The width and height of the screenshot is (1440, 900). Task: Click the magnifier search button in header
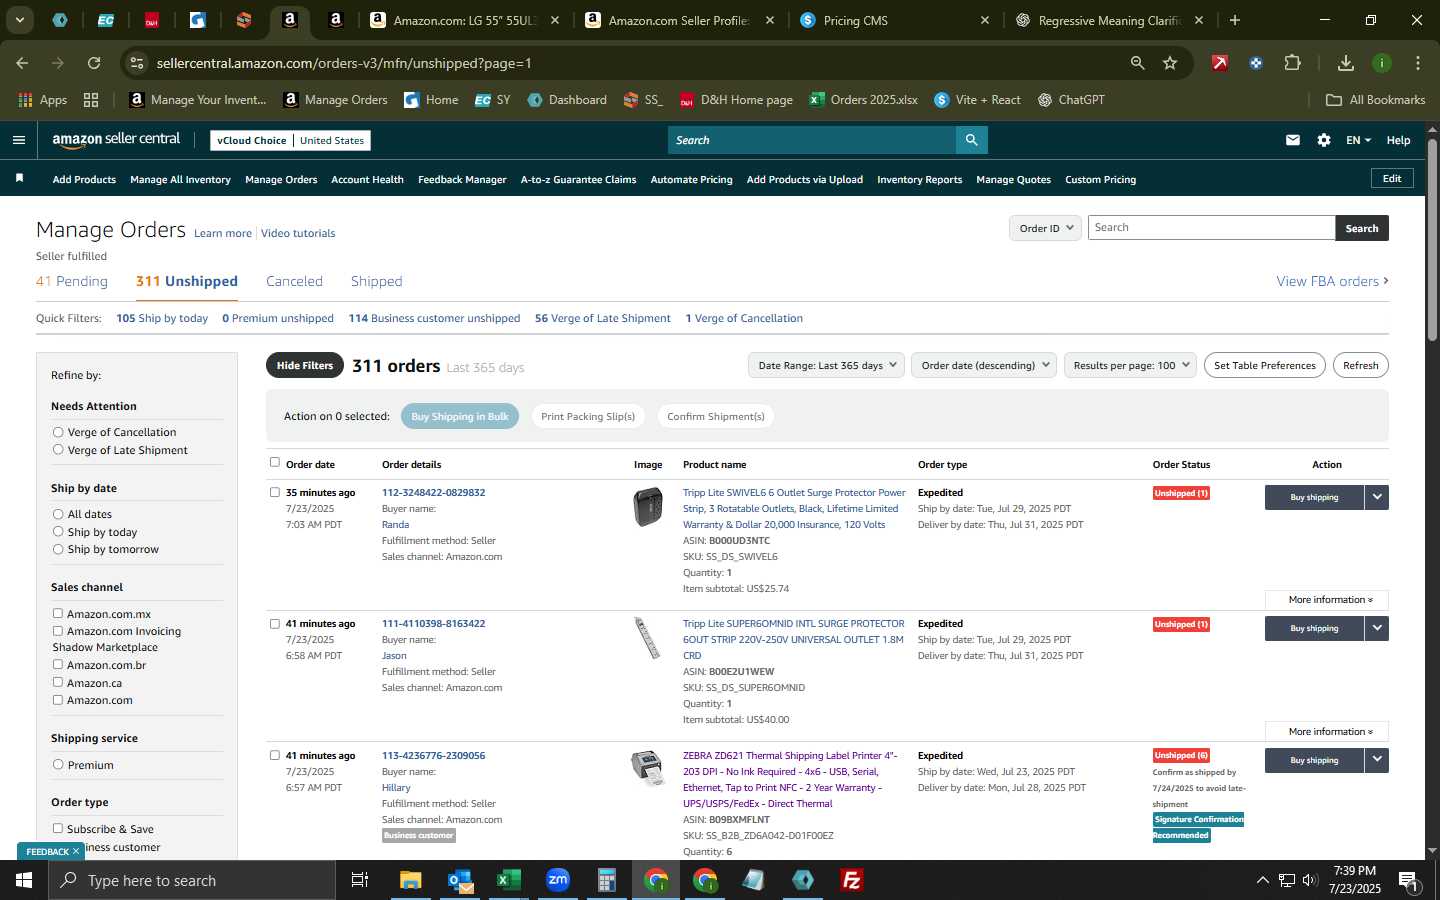[971, 140]
